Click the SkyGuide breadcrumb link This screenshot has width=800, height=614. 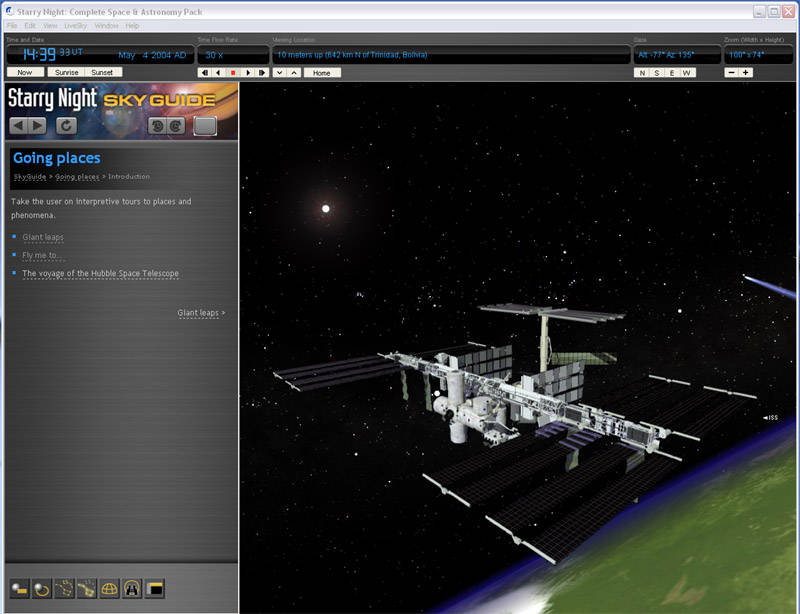click(30, 176)
